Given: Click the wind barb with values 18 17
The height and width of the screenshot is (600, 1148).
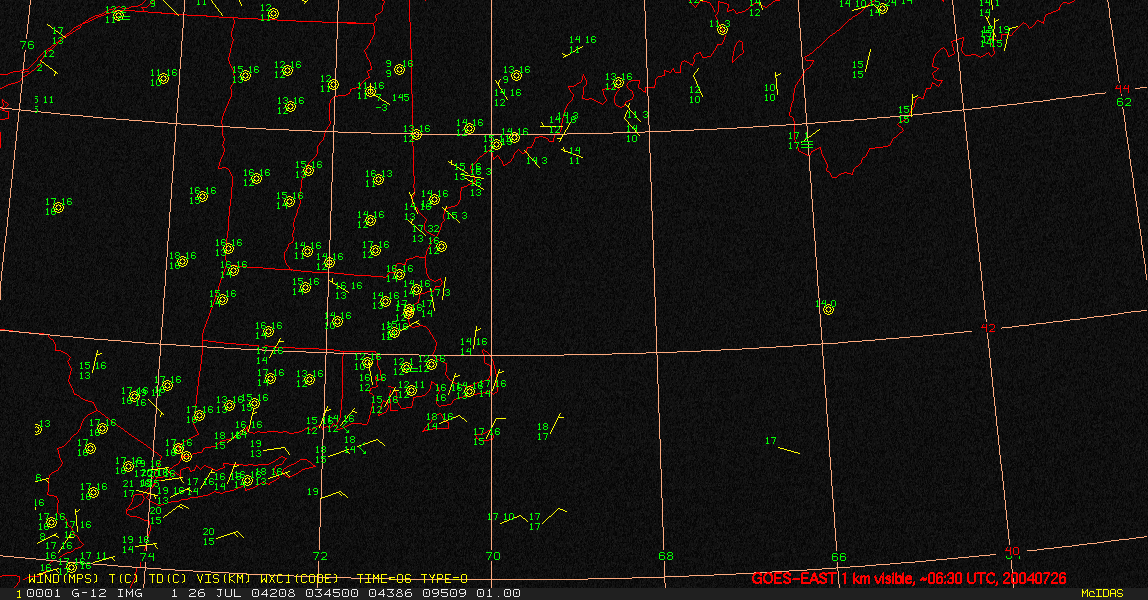Looking at the screenshot, I should [x=551, y=427].
